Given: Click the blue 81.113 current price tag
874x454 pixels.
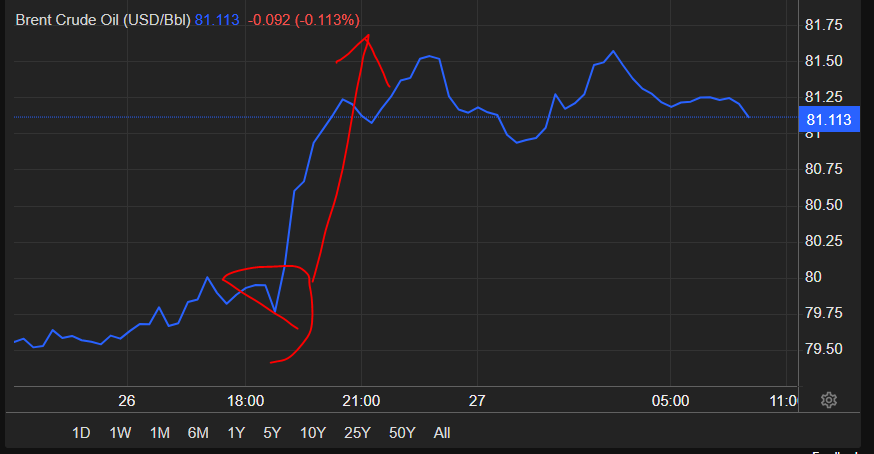Looking at the screenshot, I should 828,120.
